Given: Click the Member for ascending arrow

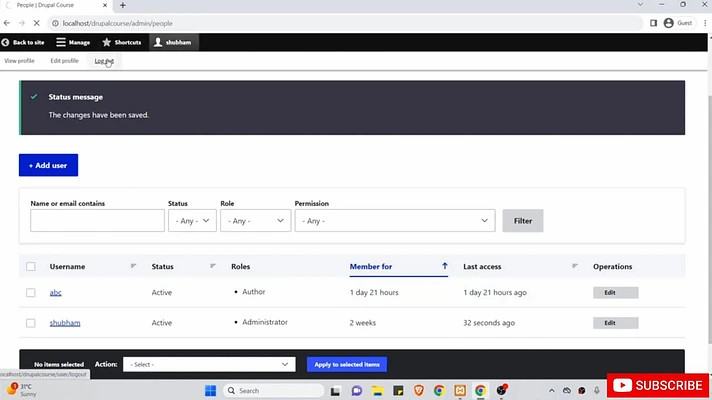Looking at the screenshot, I should [445, 266].
